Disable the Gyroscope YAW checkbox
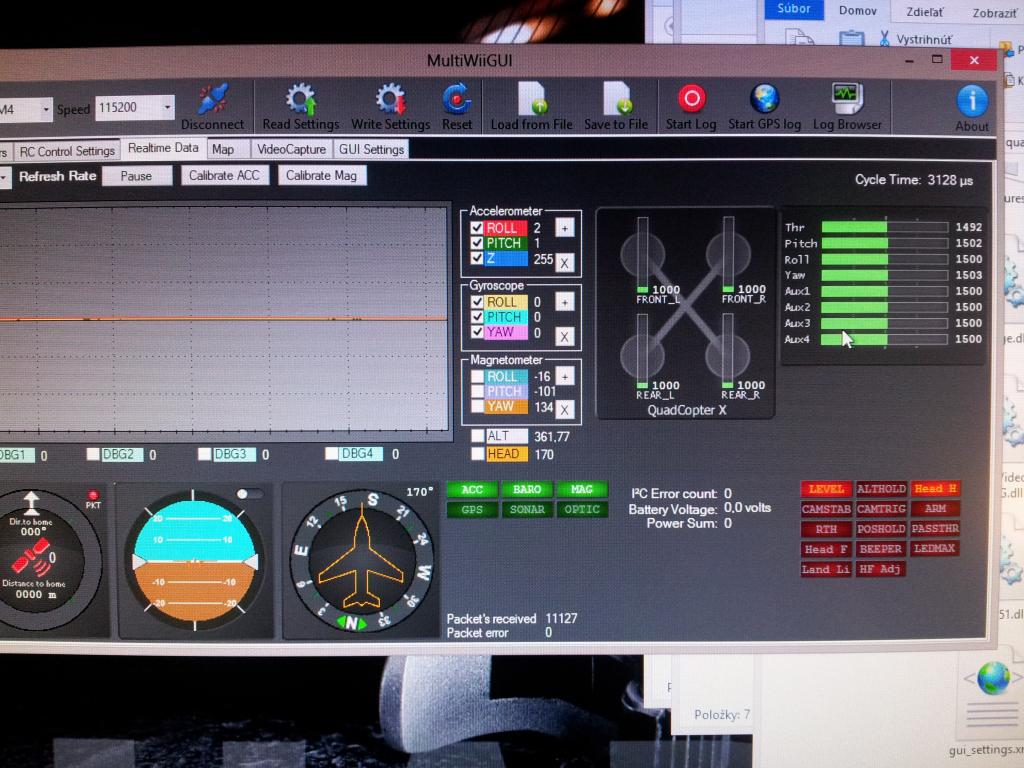Image resolution: width=1024 pixels, height=768 pixels. [x=477, y=332]
